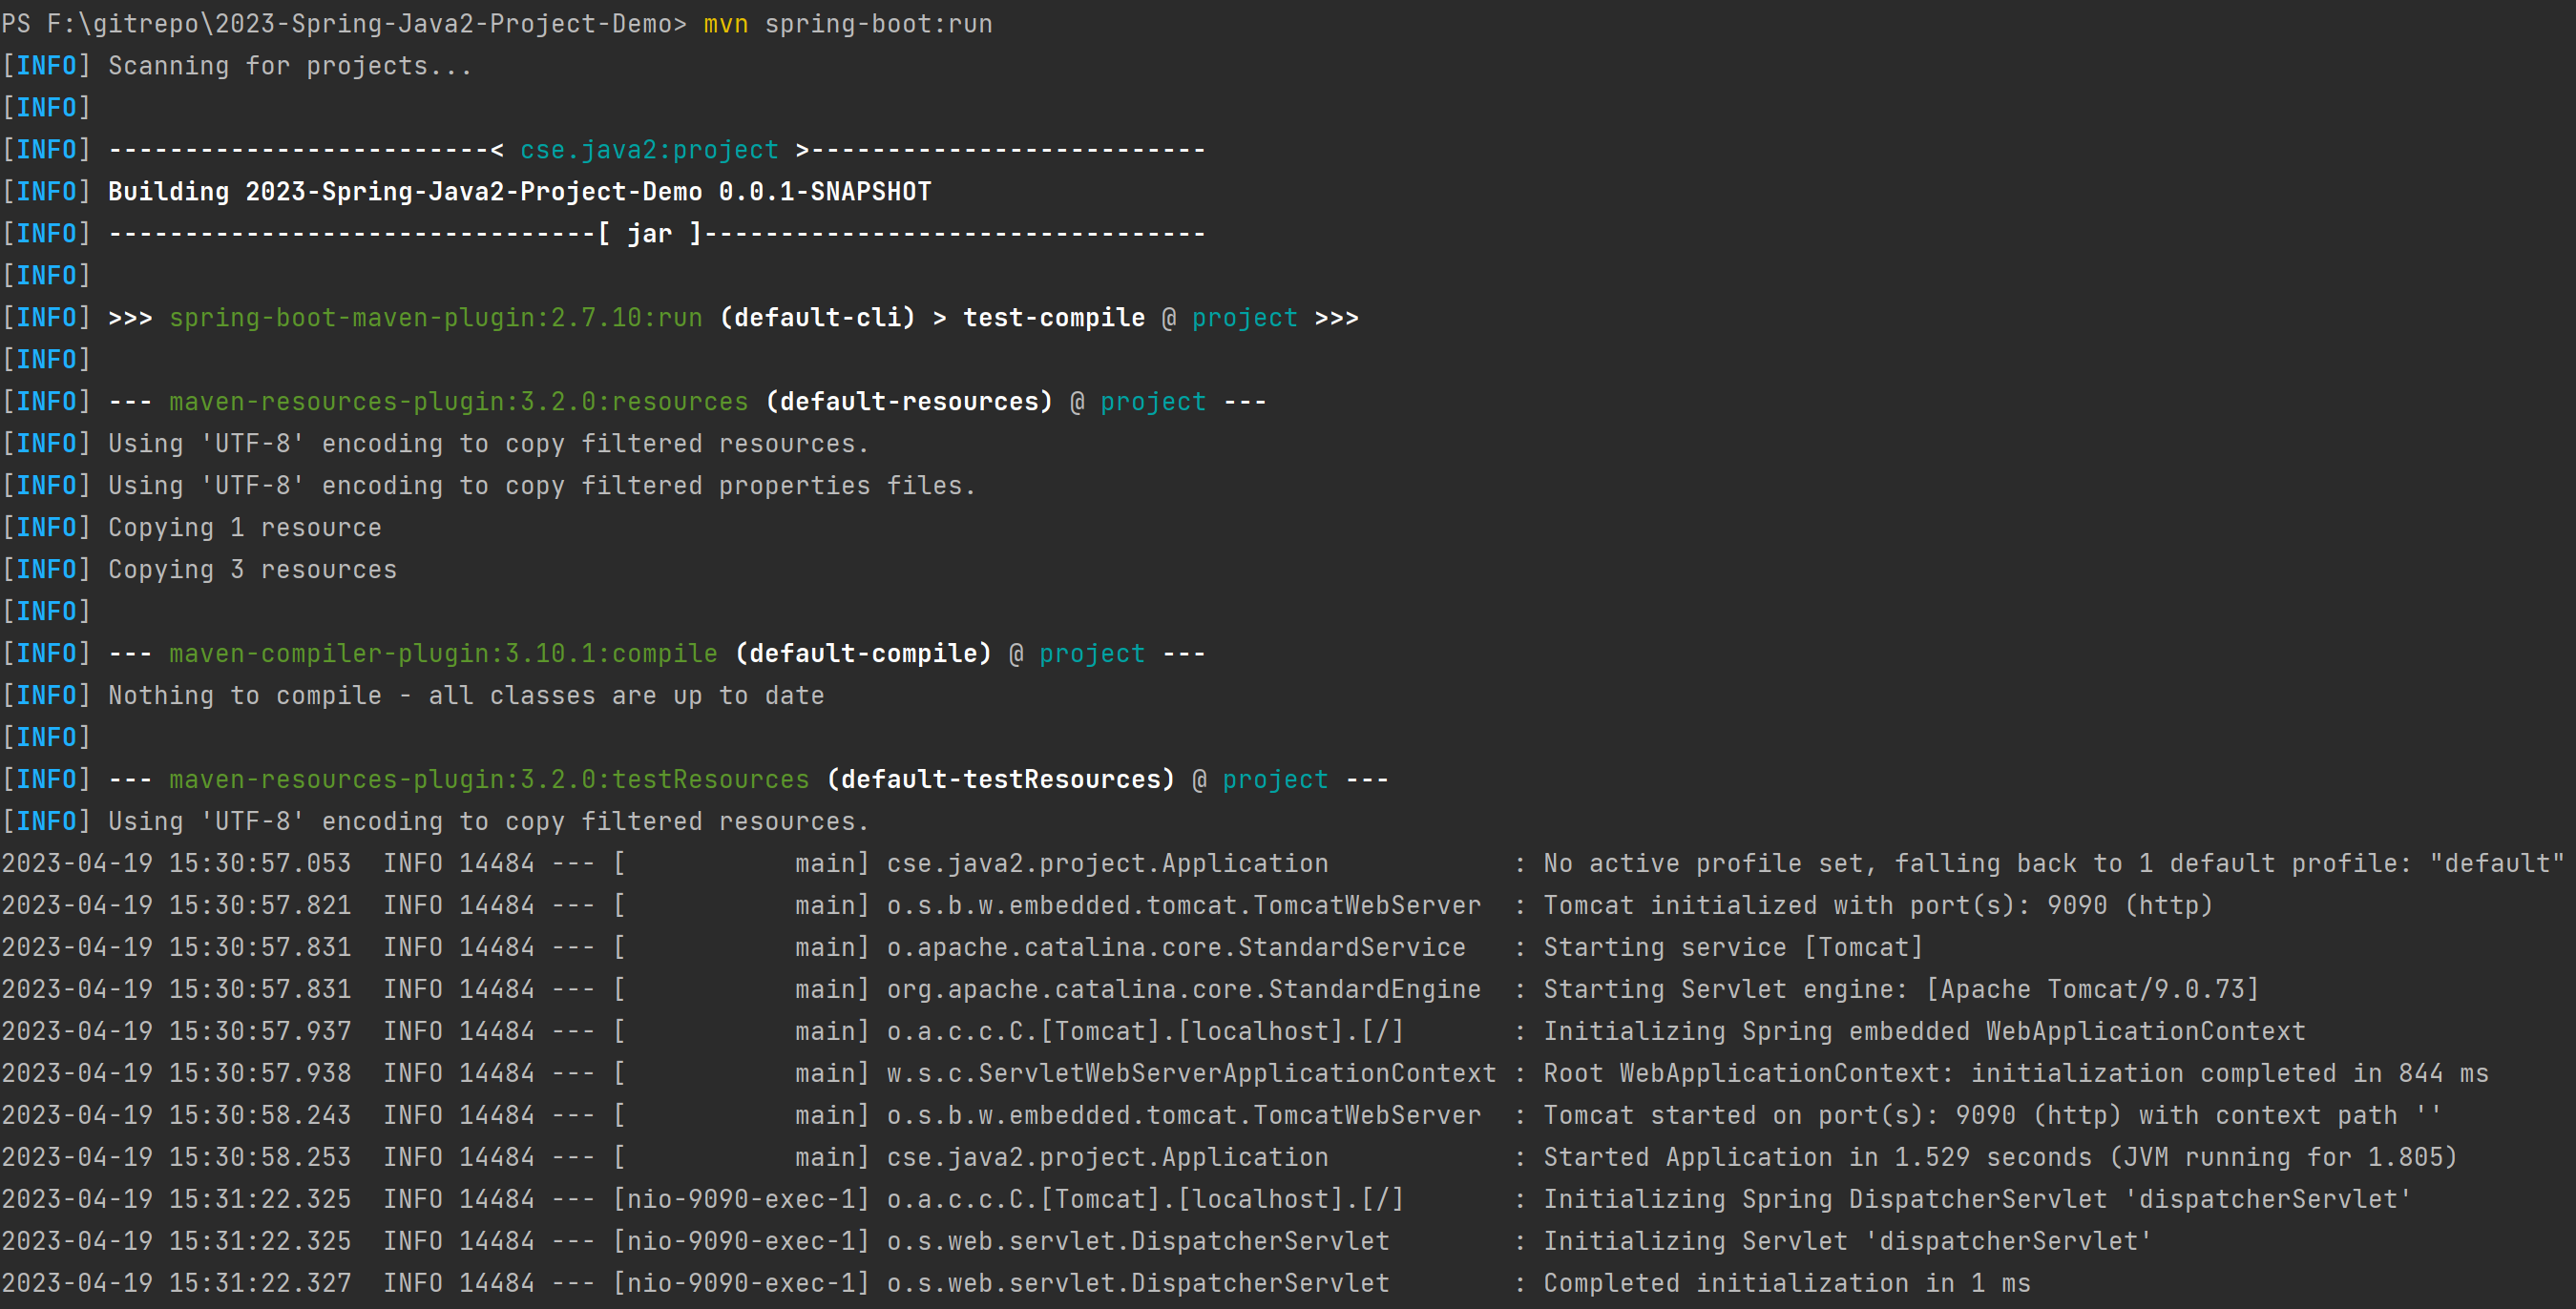Click the 'Completed initialization in 1 ms' message
2576x1309 pixels.
[x=1786, y=1284]
